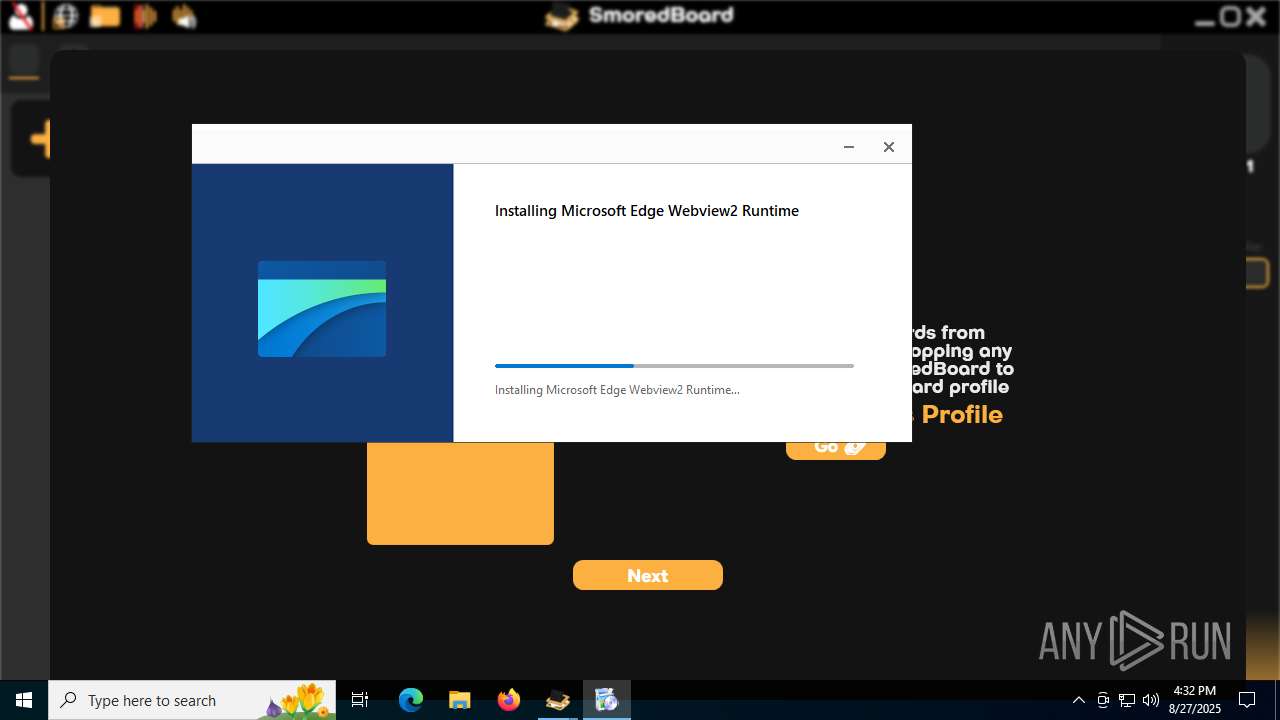Click the crossed-out user icon in SmoredBoard

click(x=21, y=16)
